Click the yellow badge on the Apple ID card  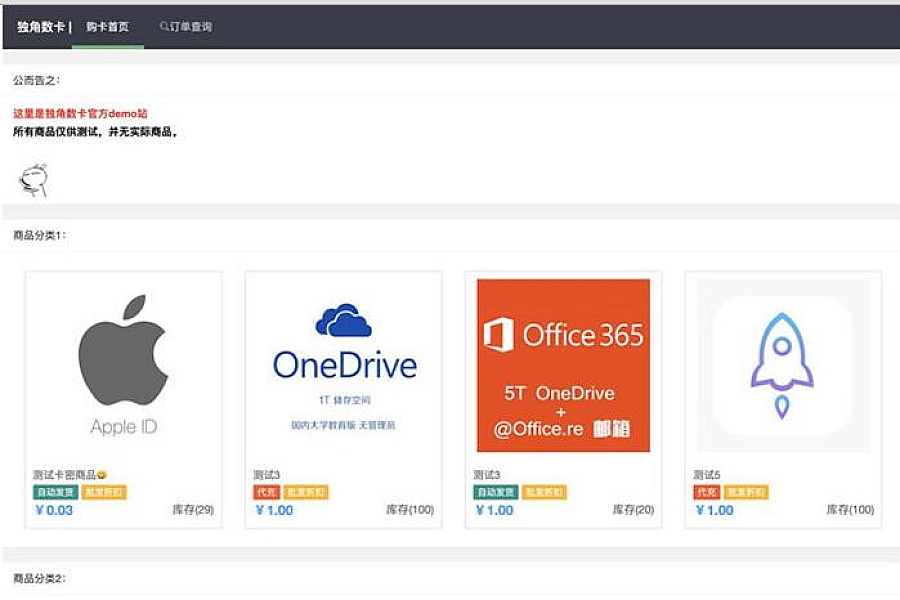click(104, 492)
